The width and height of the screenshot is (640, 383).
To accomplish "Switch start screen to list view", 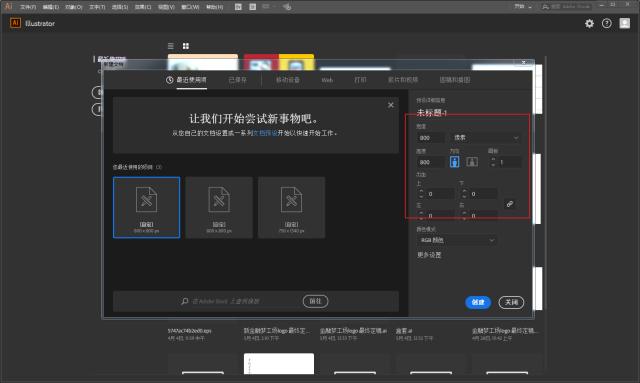I will click(171, 46).
